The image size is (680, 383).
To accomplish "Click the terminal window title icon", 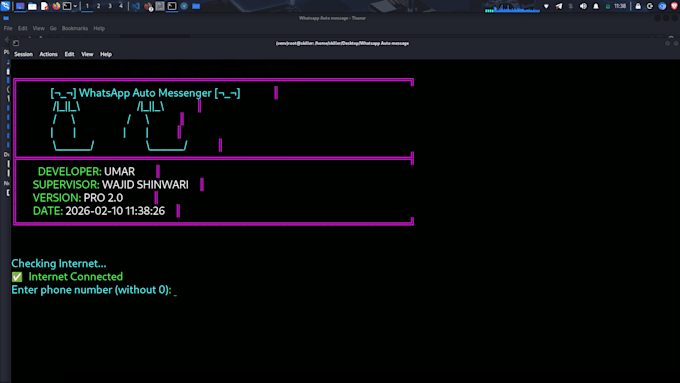I will (x=16, y=43).
